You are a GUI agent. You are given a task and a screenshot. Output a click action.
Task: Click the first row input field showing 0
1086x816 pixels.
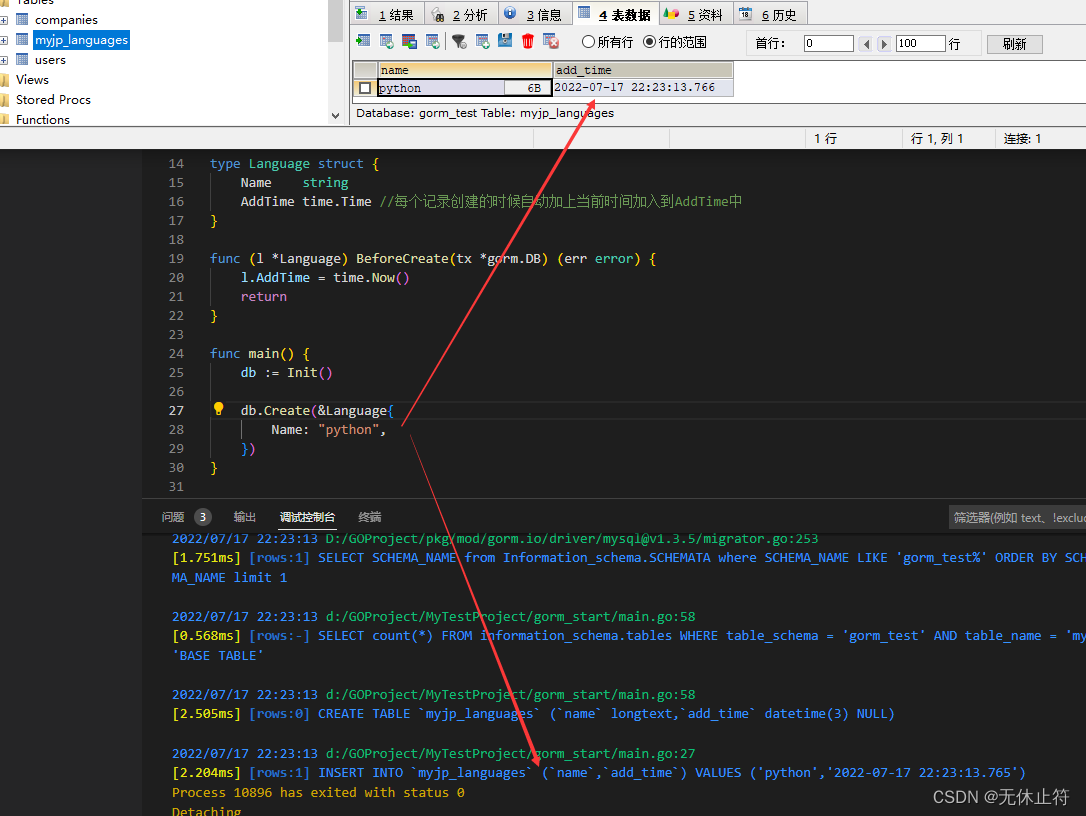[828, 44]
